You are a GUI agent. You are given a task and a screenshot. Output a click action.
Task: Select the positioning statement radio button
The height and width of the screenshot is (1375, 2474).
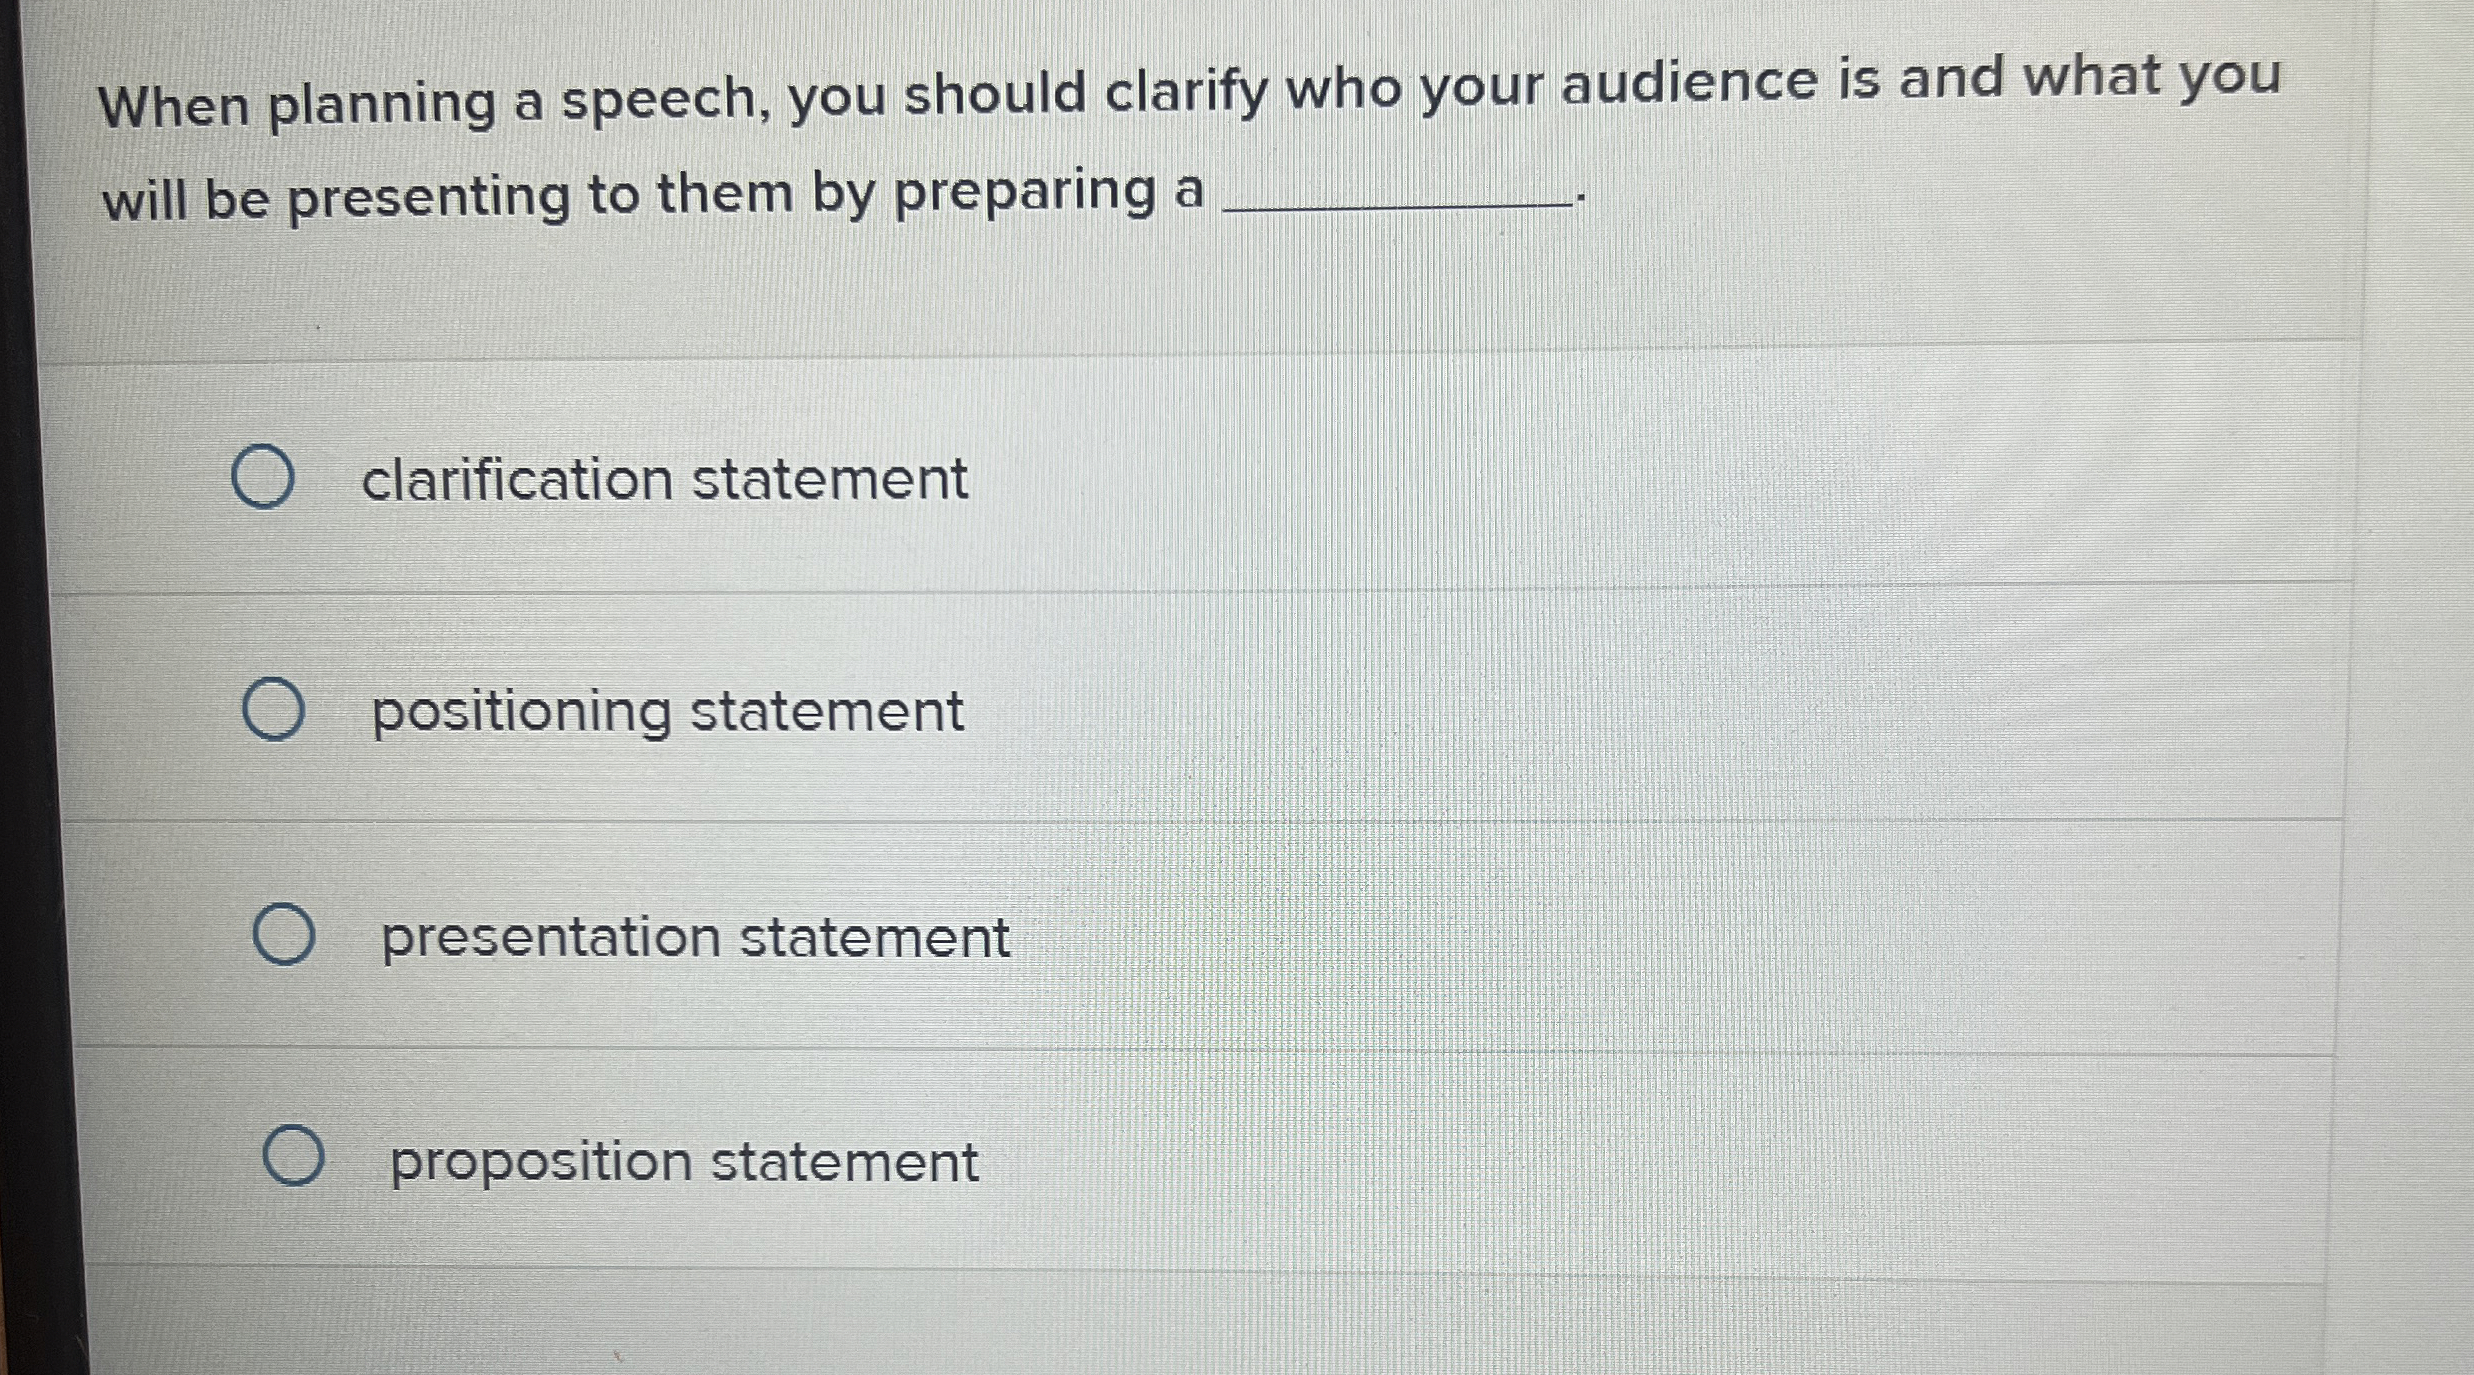(x=273, y=711)
